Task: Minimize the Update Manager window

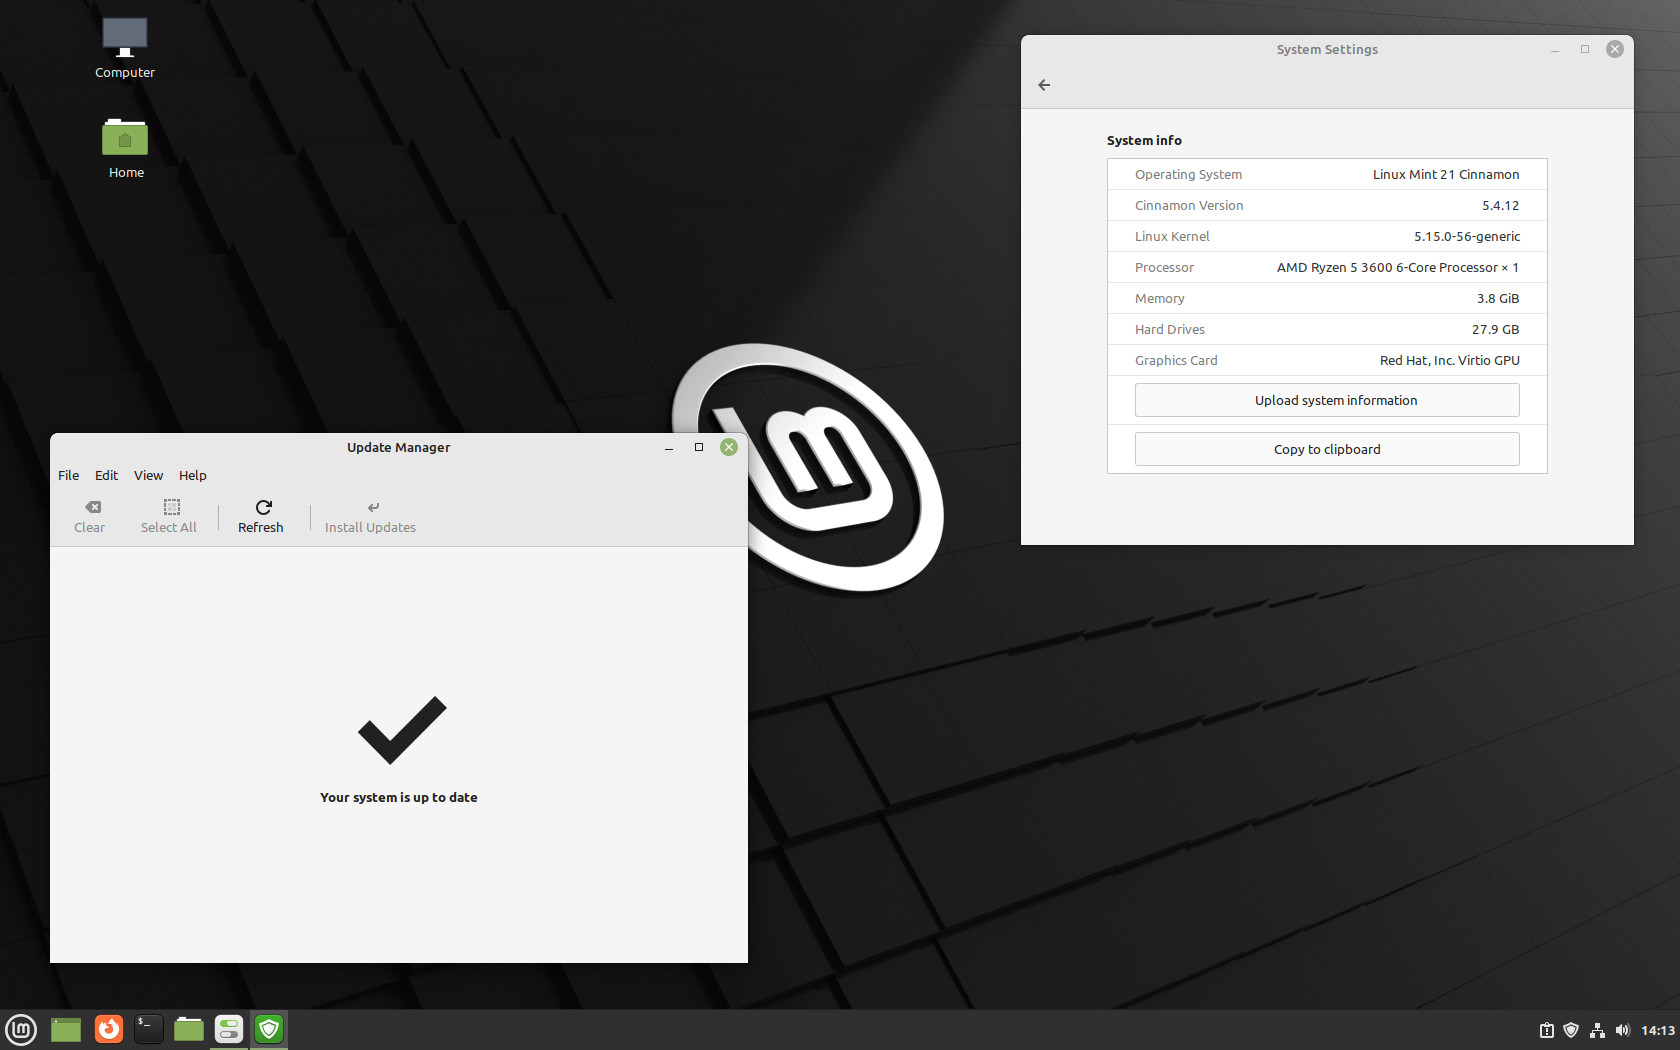Action: tap(669, 448)
